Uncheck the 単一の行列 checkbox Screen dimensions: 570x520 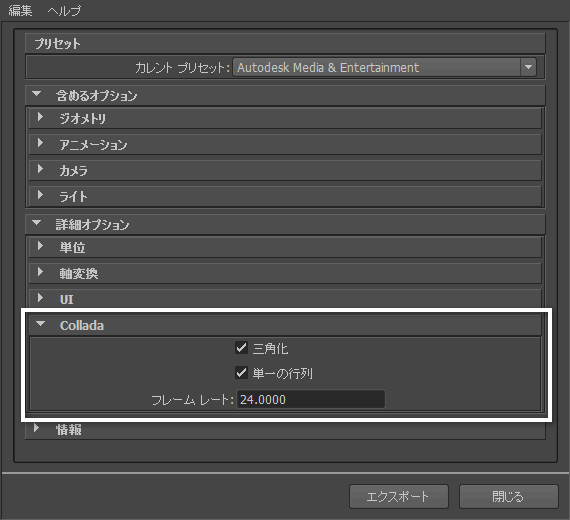click(241, 373)
